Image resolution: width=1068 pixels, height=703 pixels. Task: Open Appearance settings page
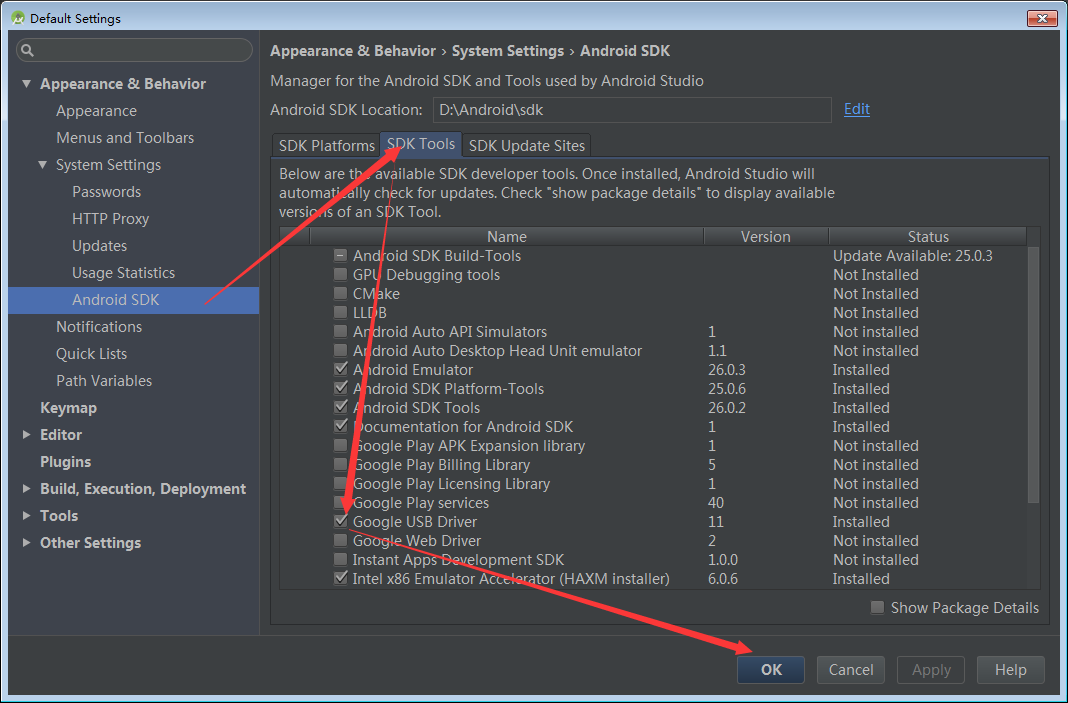pyautogui.click(x=96, y=111)
